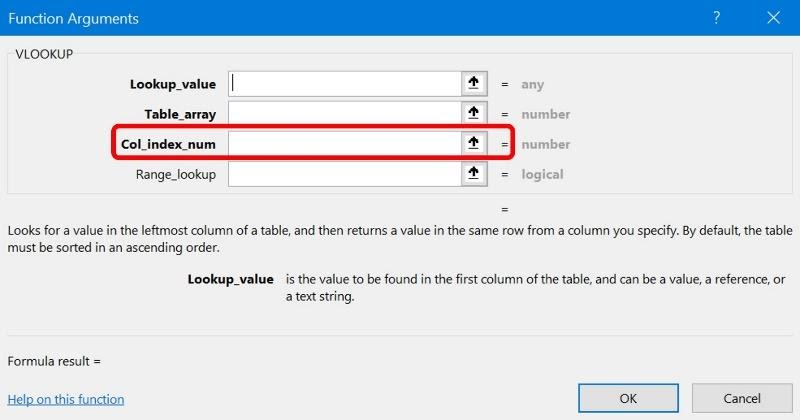800x420 pixels.
Task: Click the Range_lookup range selector icon
Action: [x=474, y=174]
